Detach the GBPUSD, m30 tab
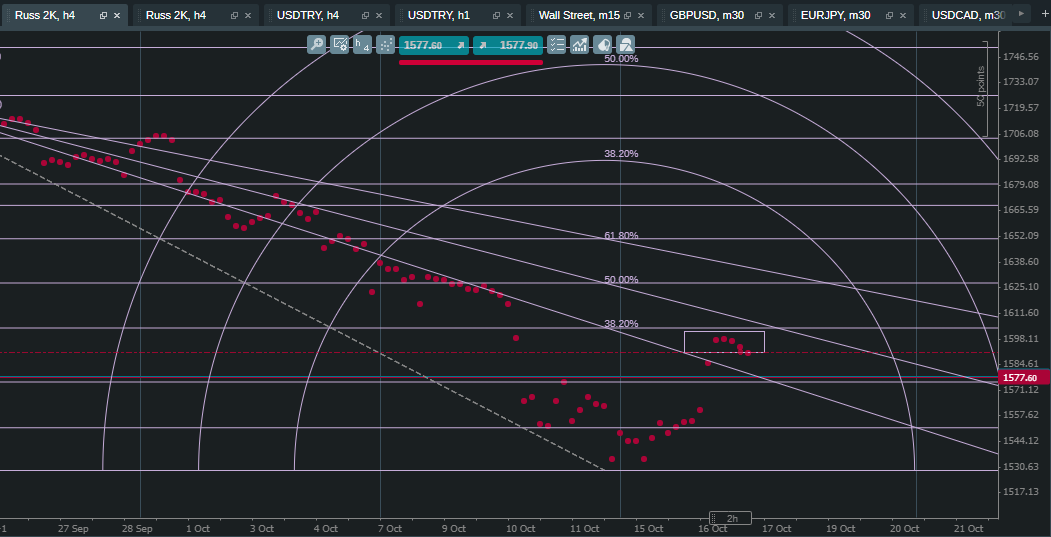Viewport: 1051px width, 537px height. point(759,15)
